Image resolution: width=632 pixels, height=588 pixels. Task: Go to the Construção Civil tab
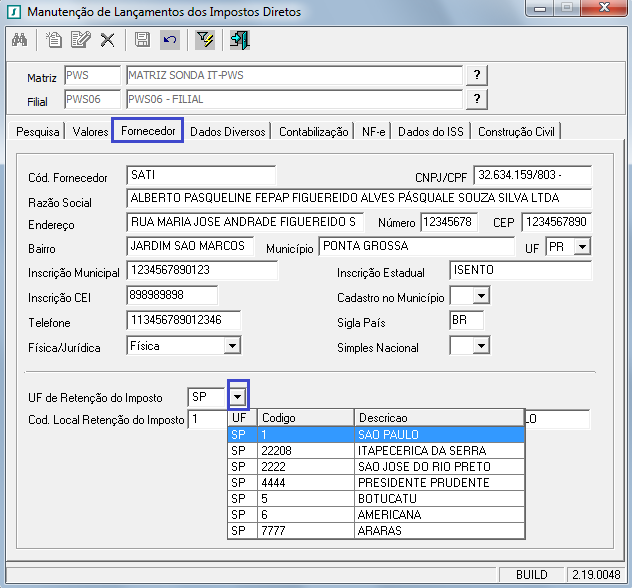[516, 131]
